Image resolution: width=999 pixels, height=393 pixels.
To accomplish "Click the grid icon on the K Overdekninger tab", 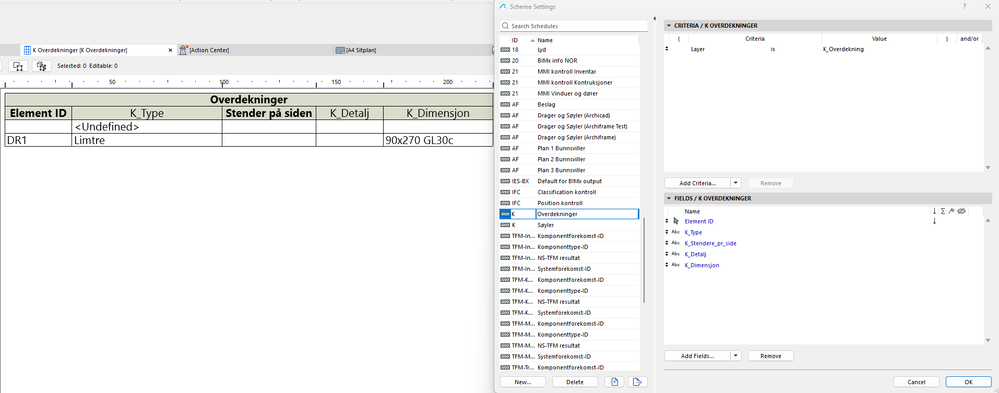I will [27, 50].
